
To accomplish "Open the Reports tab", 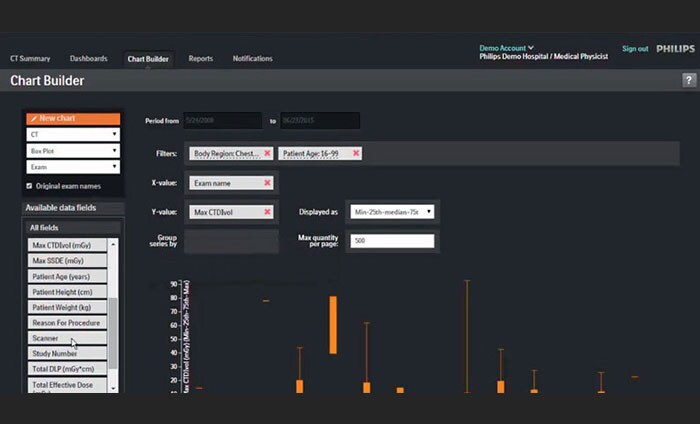I will (x=200, y=58).
